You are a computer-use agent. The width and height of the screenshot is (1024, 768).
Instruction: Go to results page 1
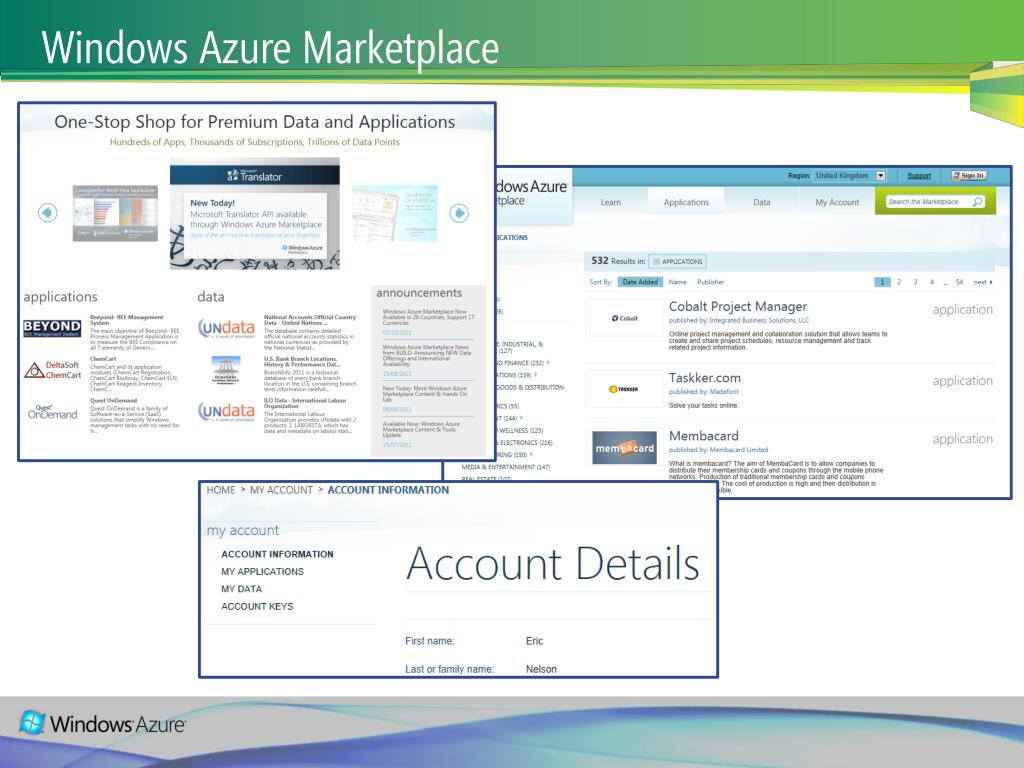point(882,282)
